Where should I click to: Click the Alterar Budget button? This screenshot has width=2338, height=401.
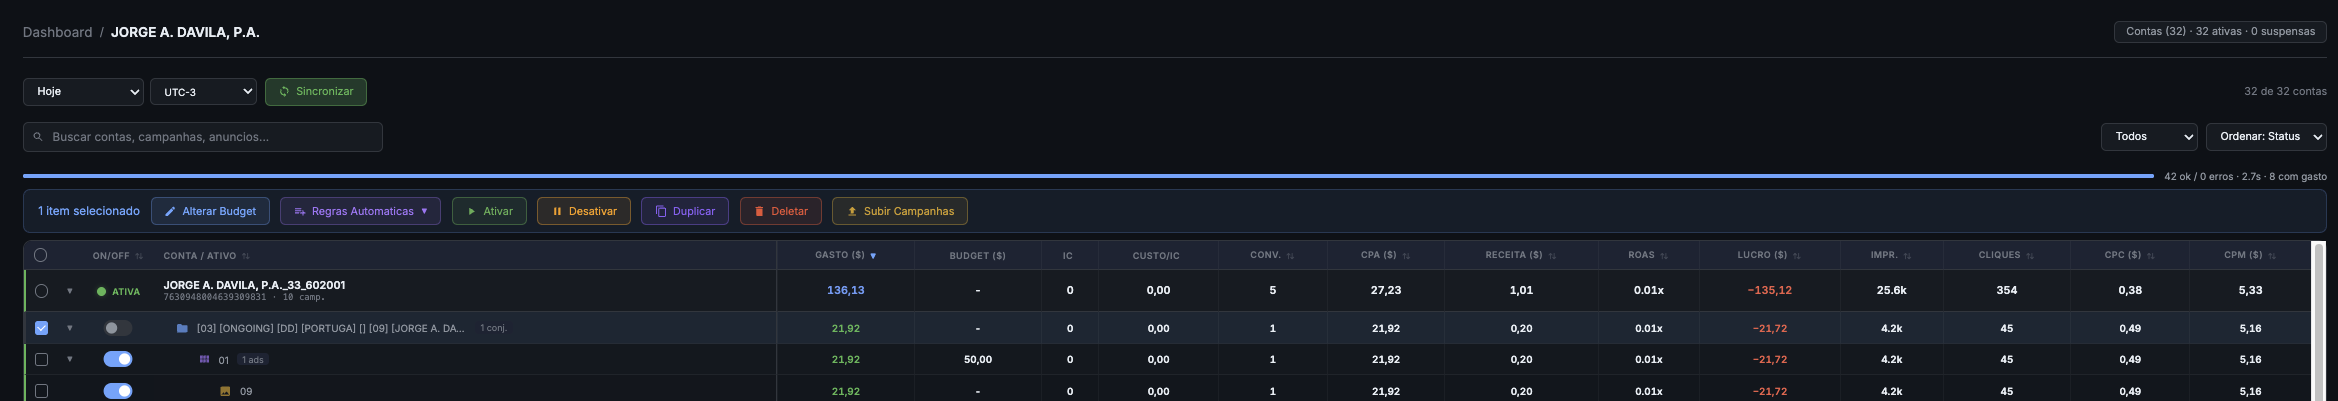(x=210, y=211)
